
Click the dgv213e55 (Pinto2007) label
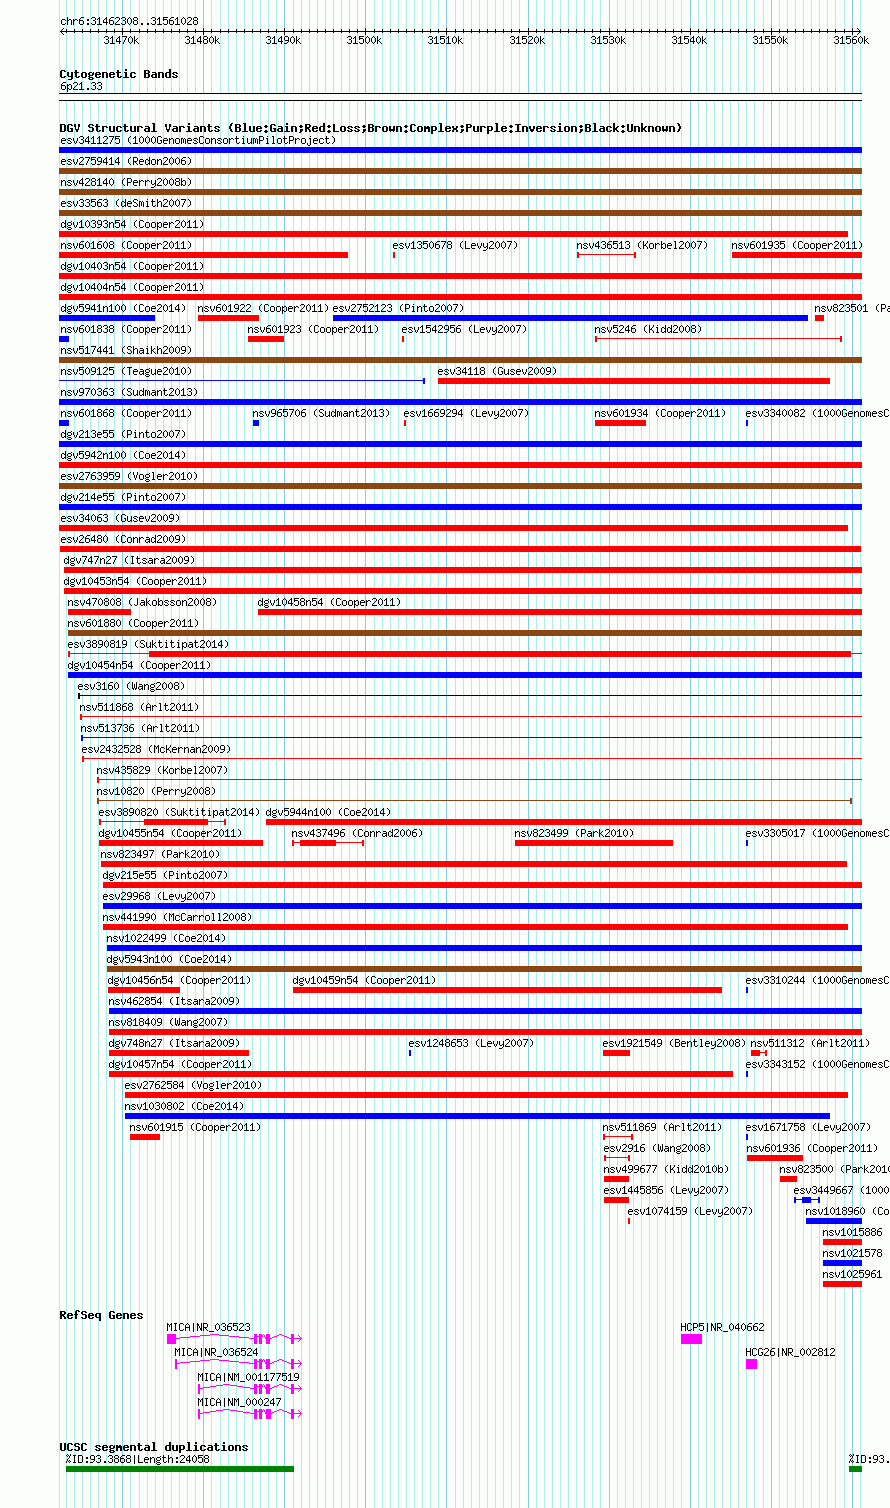[122, 434]
